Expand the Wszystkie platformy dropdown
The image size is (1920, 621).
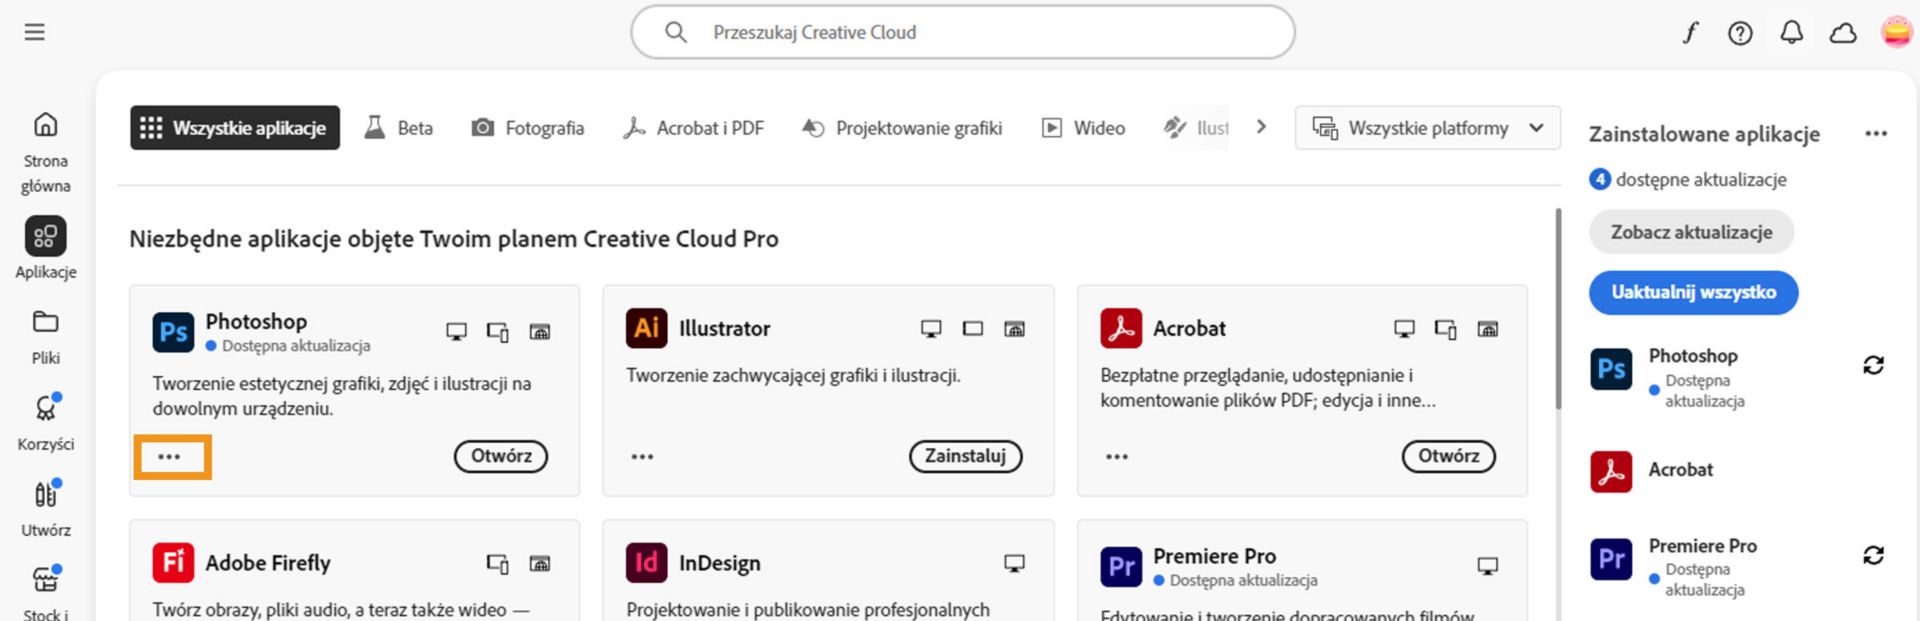click(1427, 128)
